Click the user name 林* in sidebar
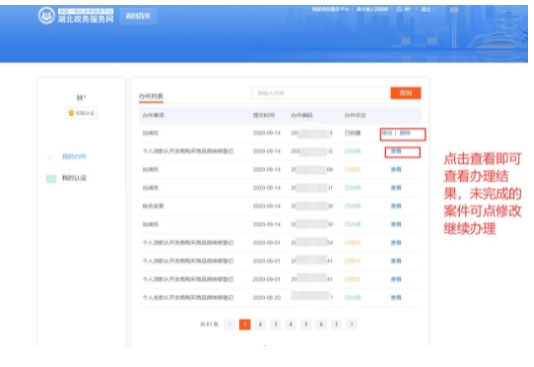534x367 pixels. tap(81, 98)
